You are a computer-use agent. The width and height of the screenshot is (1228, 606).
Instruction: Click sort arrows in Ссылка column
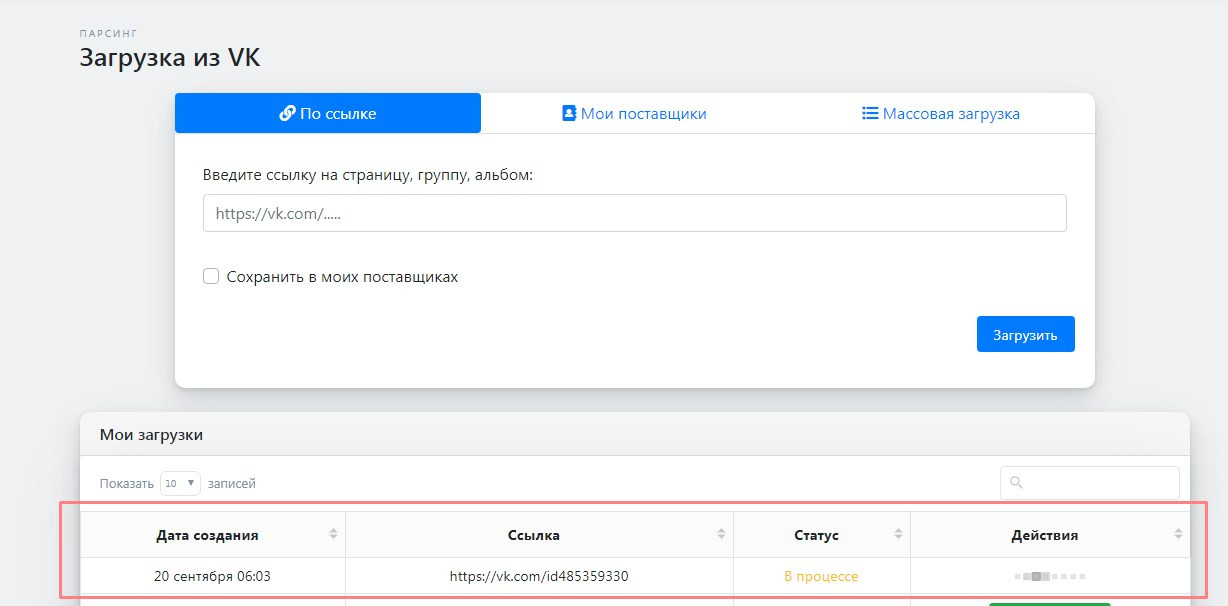coord(721,535)
